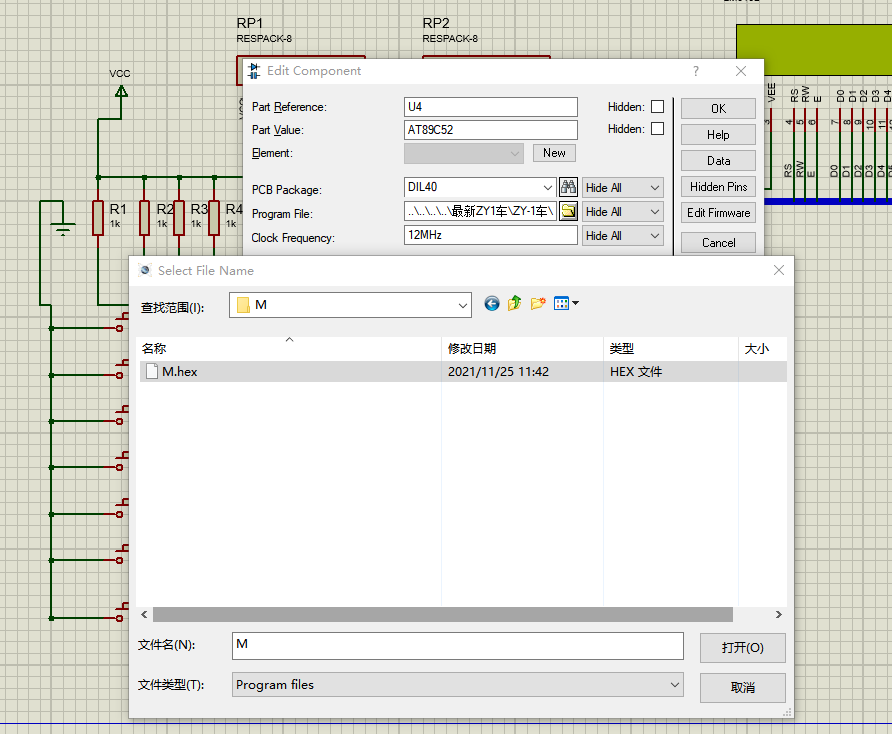
Task: Sort files by 修改日期 column header
Action: coord(522,348)
